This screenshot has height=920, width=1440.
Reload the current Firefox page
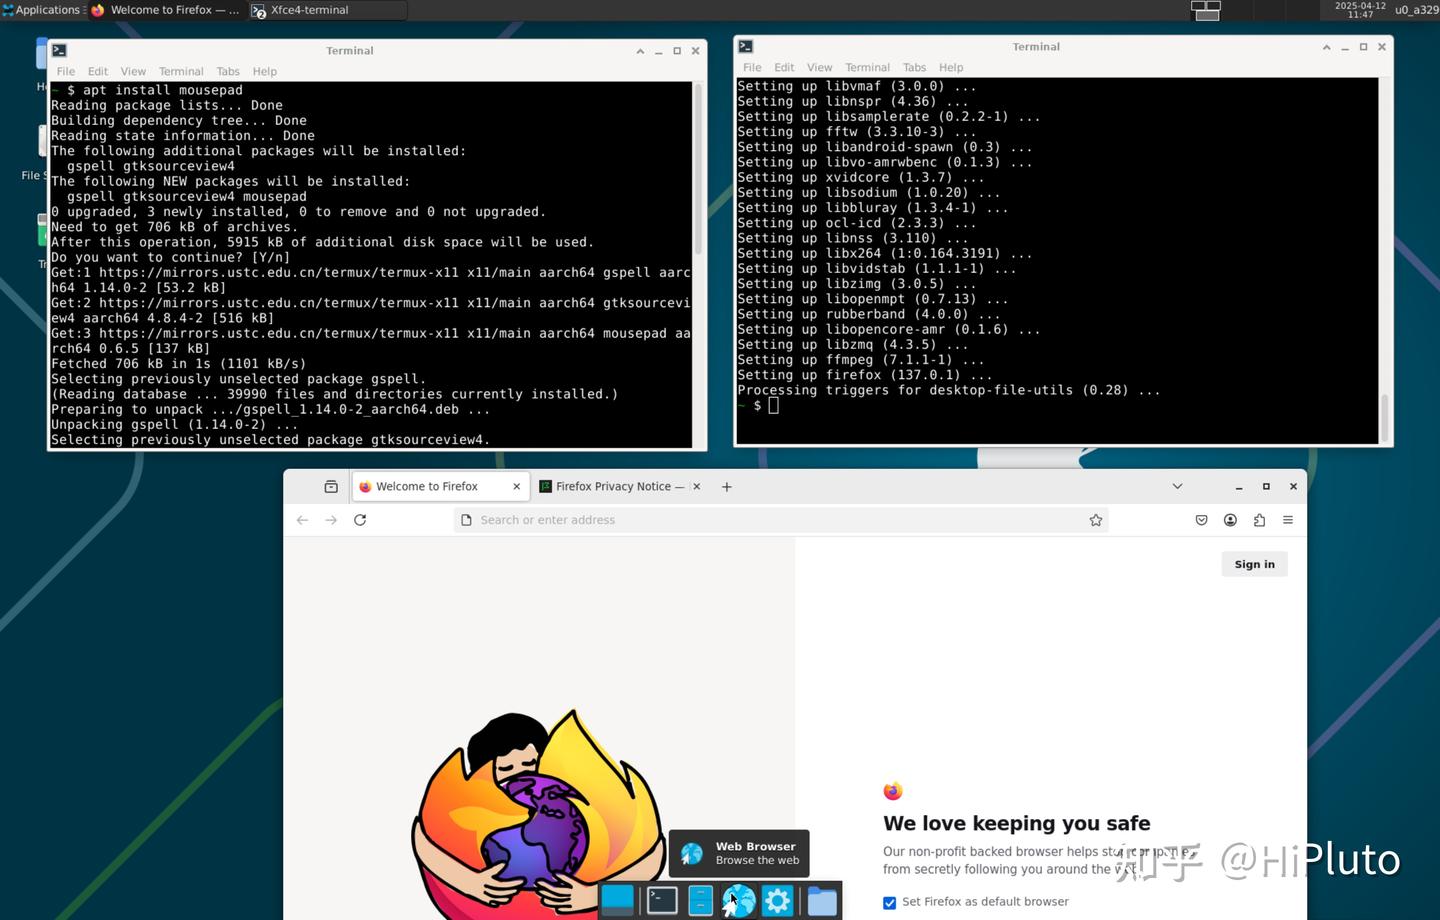[x=360, y=519]
